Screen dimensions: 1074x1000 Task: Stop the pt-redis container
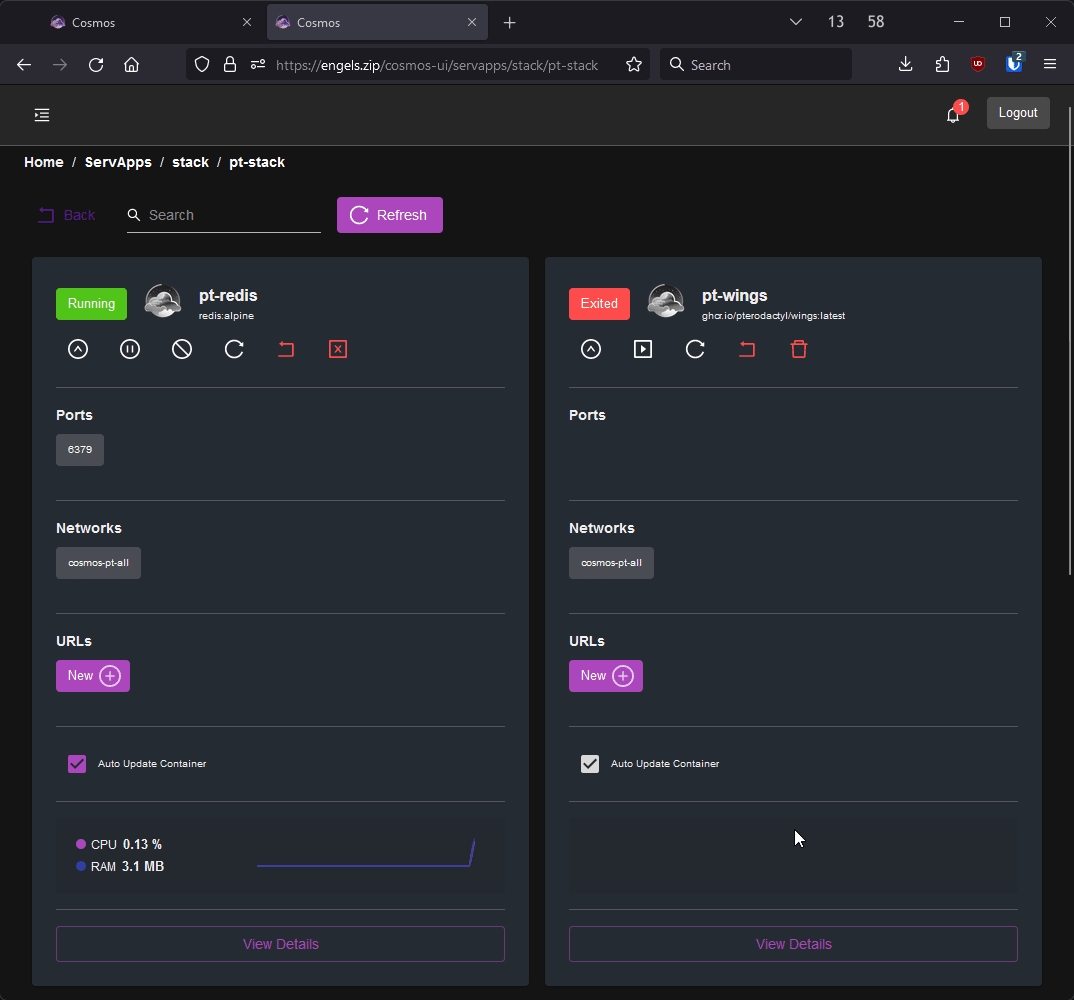click(x=182, y=349)
